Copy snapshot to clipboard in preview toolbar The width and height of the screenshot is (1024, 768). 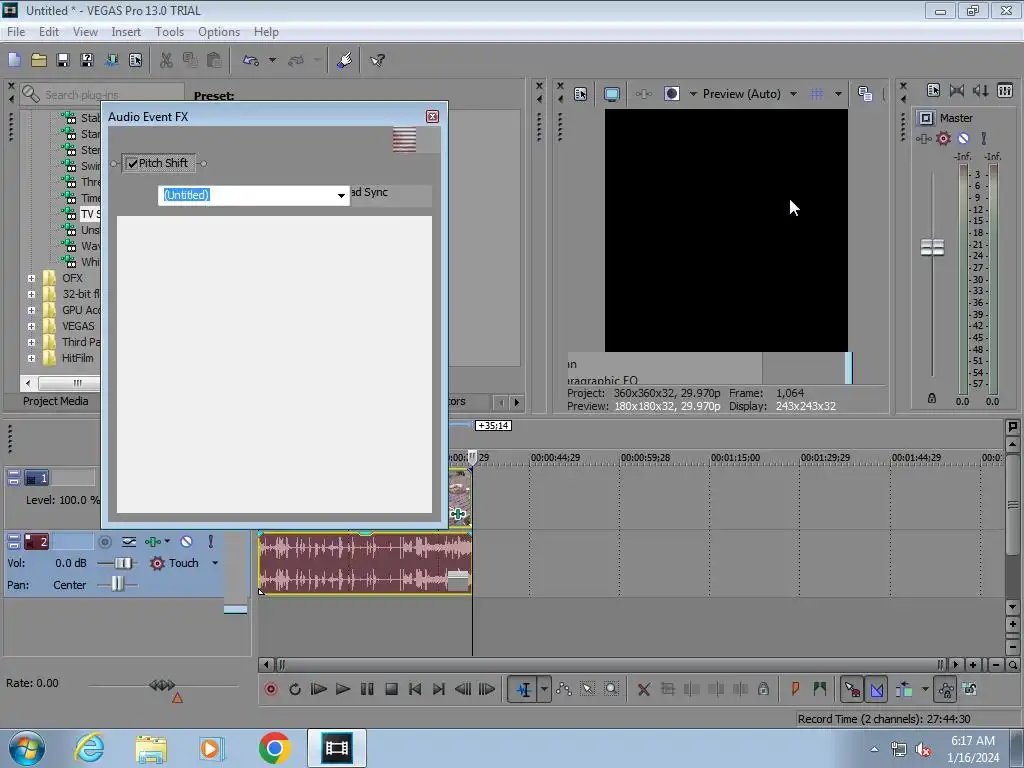click(x=865, y=94)
